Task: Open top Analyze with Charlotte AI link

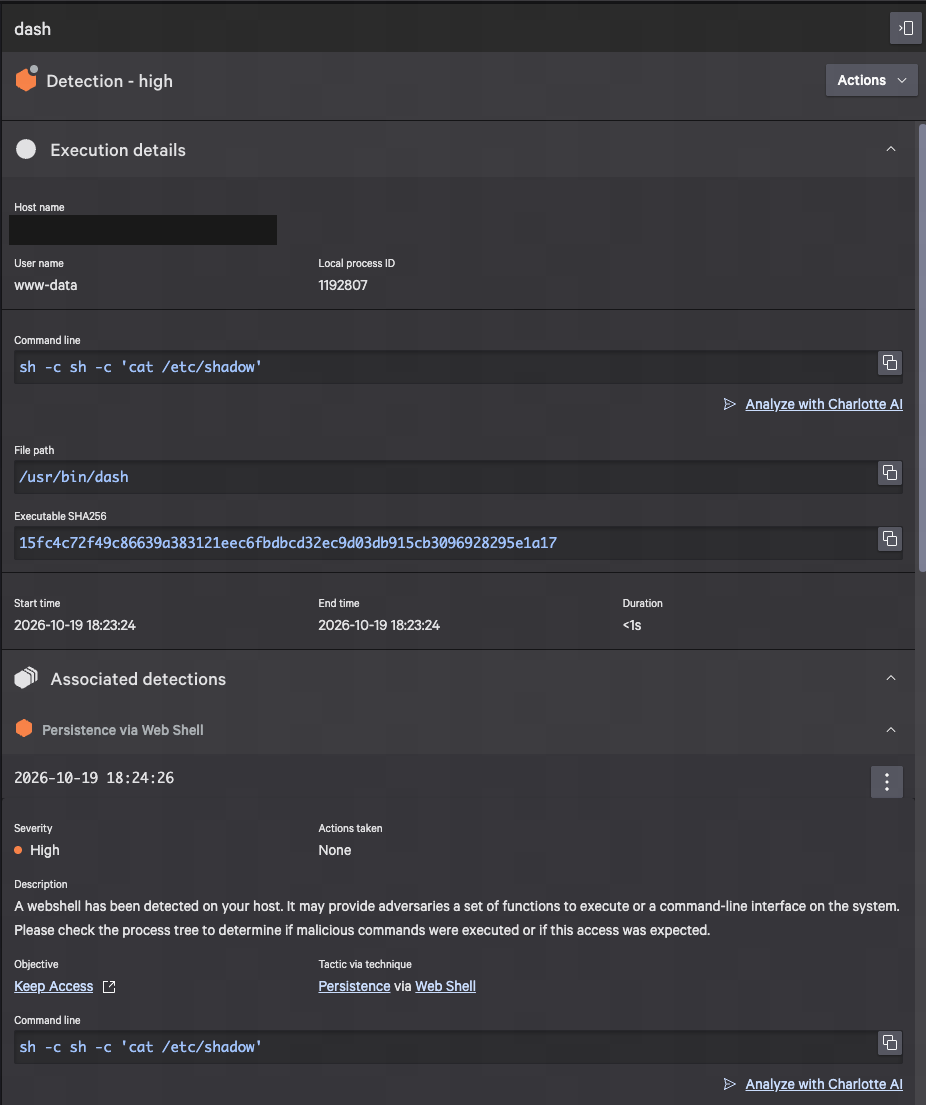Action: [824, 404]
